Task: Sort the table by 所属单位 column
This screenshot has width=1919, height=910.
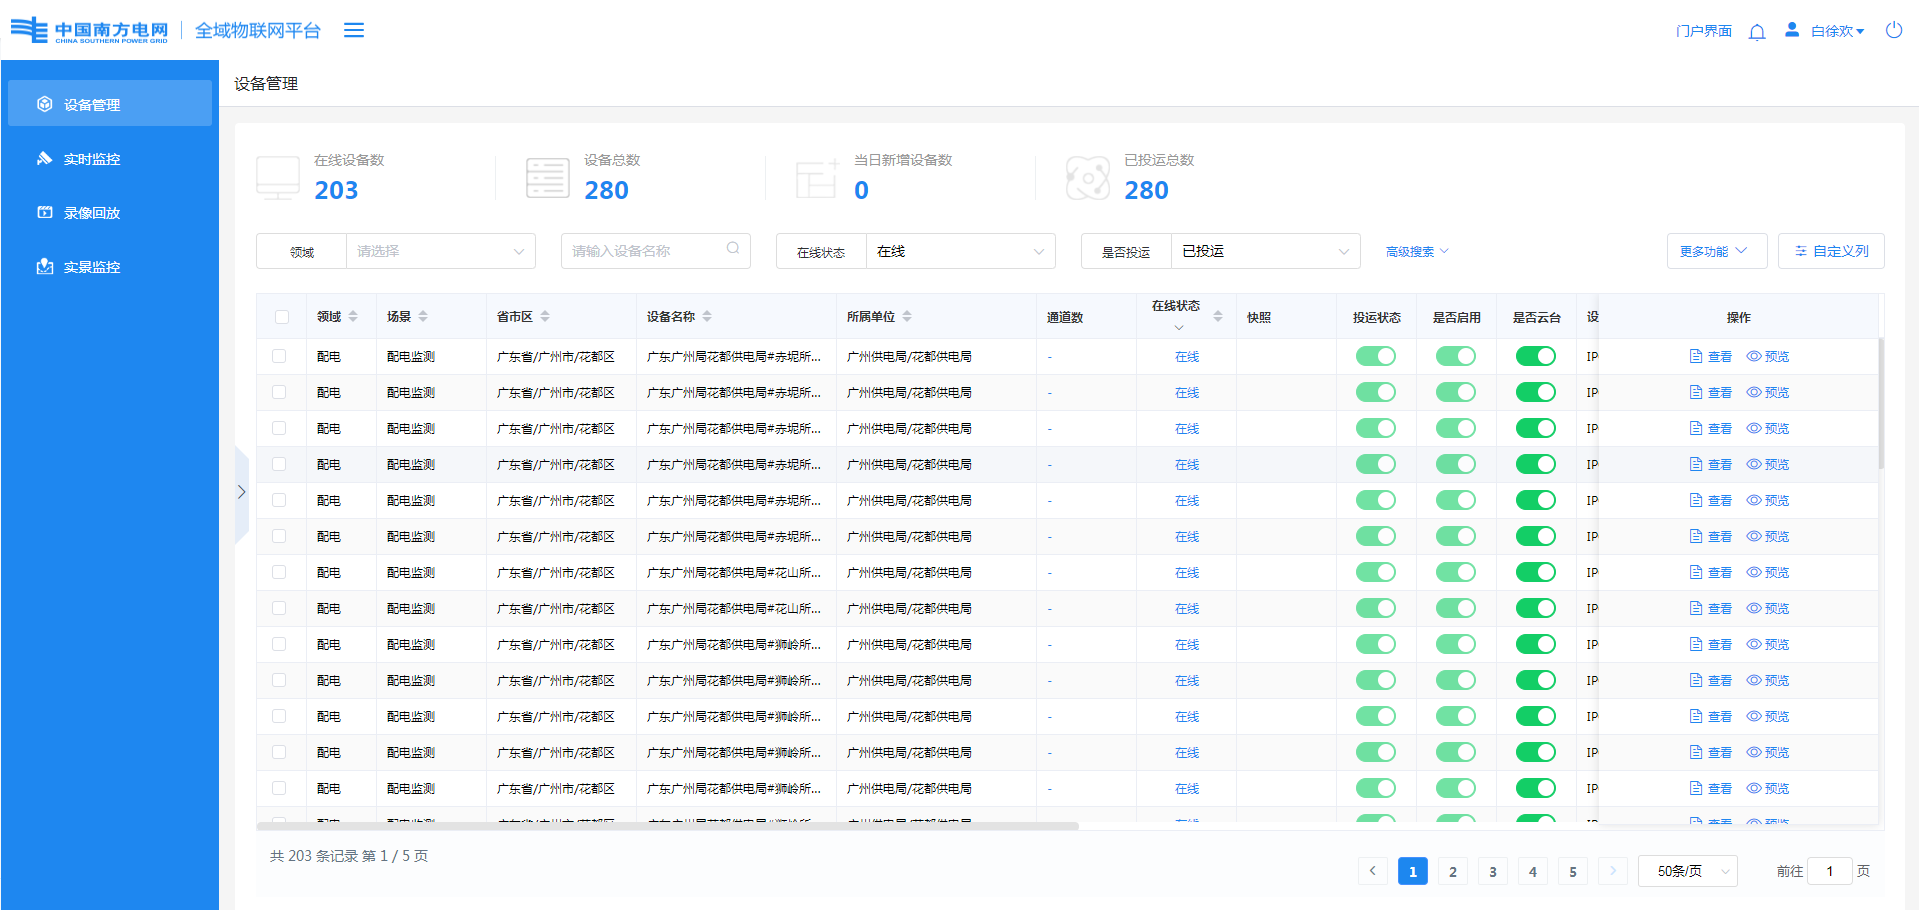Action: (907, 316)
